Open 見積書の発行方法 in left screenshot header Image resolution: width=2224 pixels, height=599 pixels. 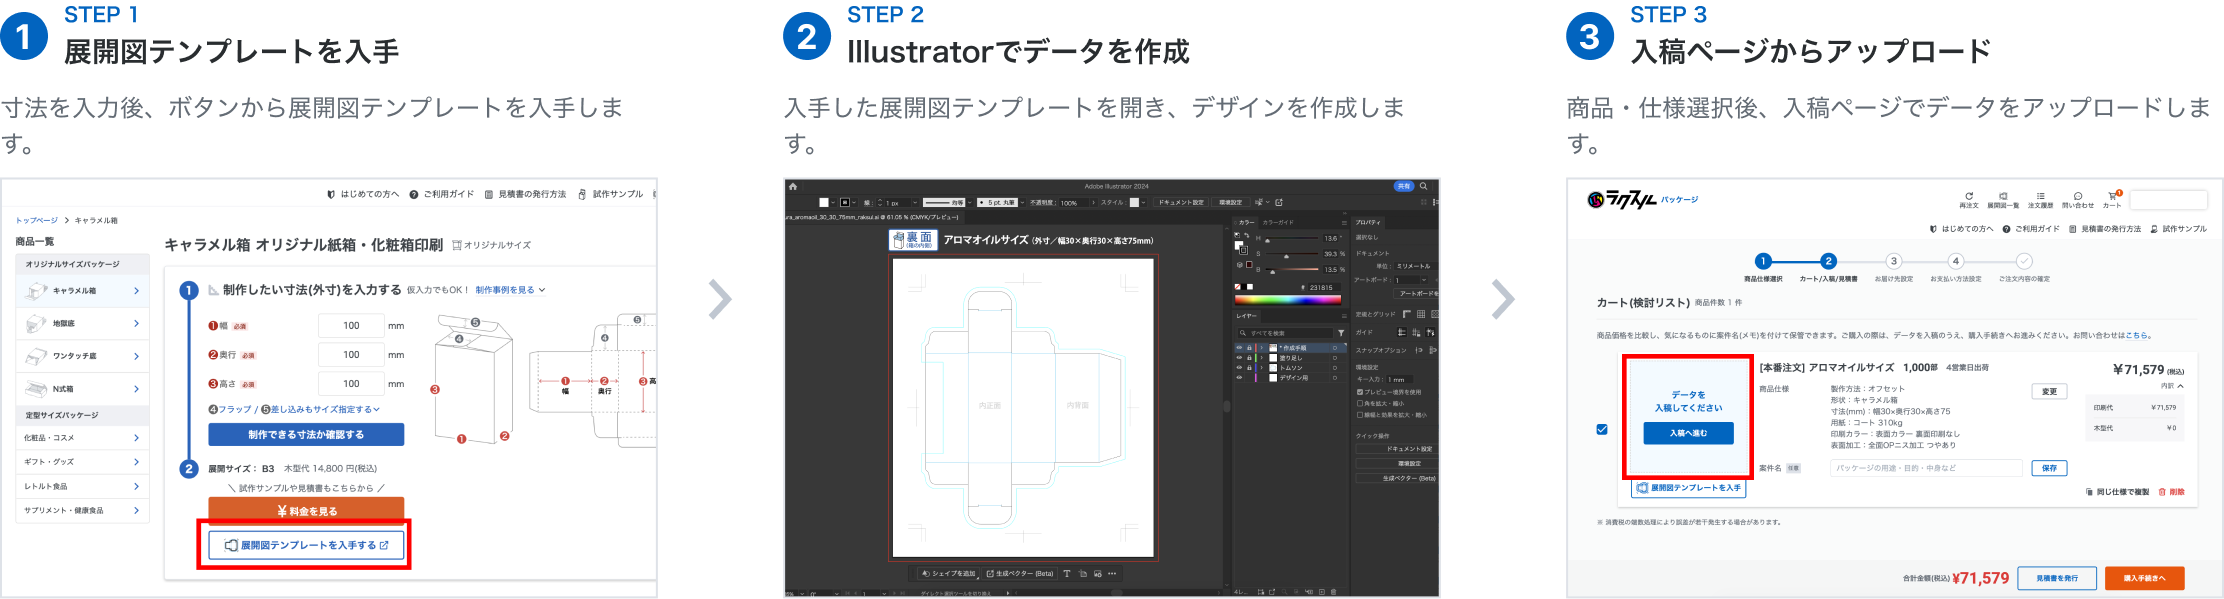[x=526, y=194]
